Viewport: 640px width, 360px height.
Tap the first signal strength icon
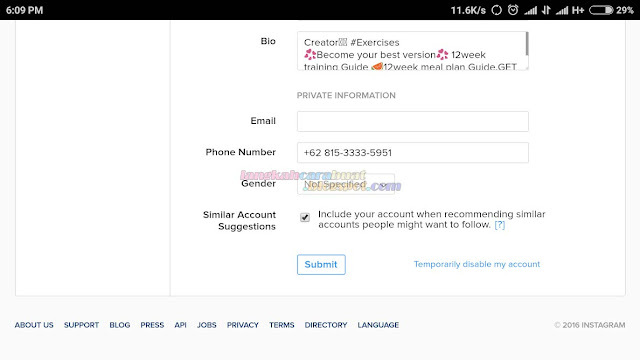[x=531, y=10]
